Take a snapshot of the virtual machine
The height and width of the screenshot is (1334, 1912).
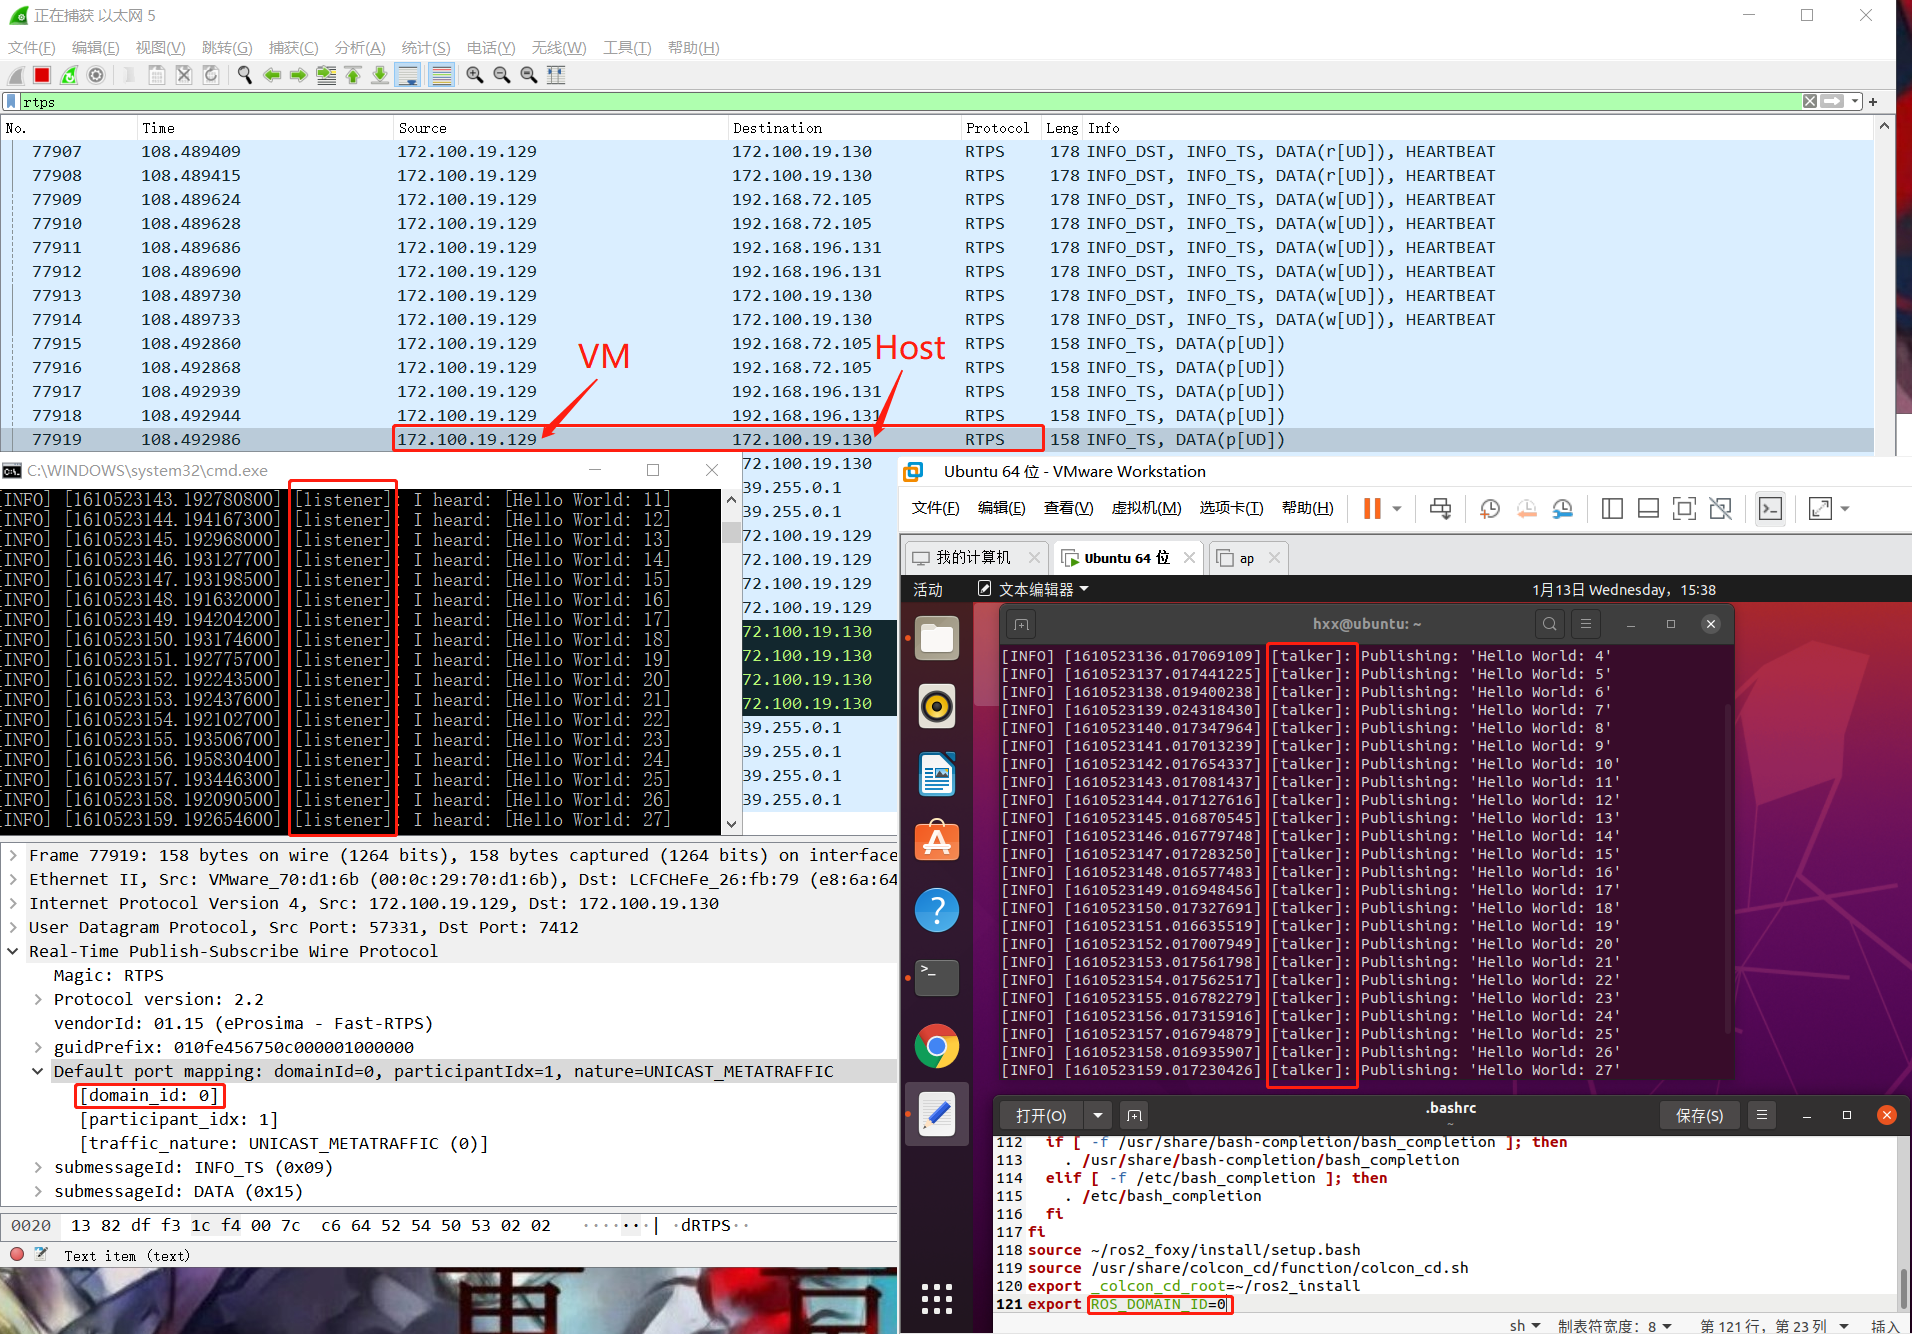pyautogui.click(x=1489, y=508)
